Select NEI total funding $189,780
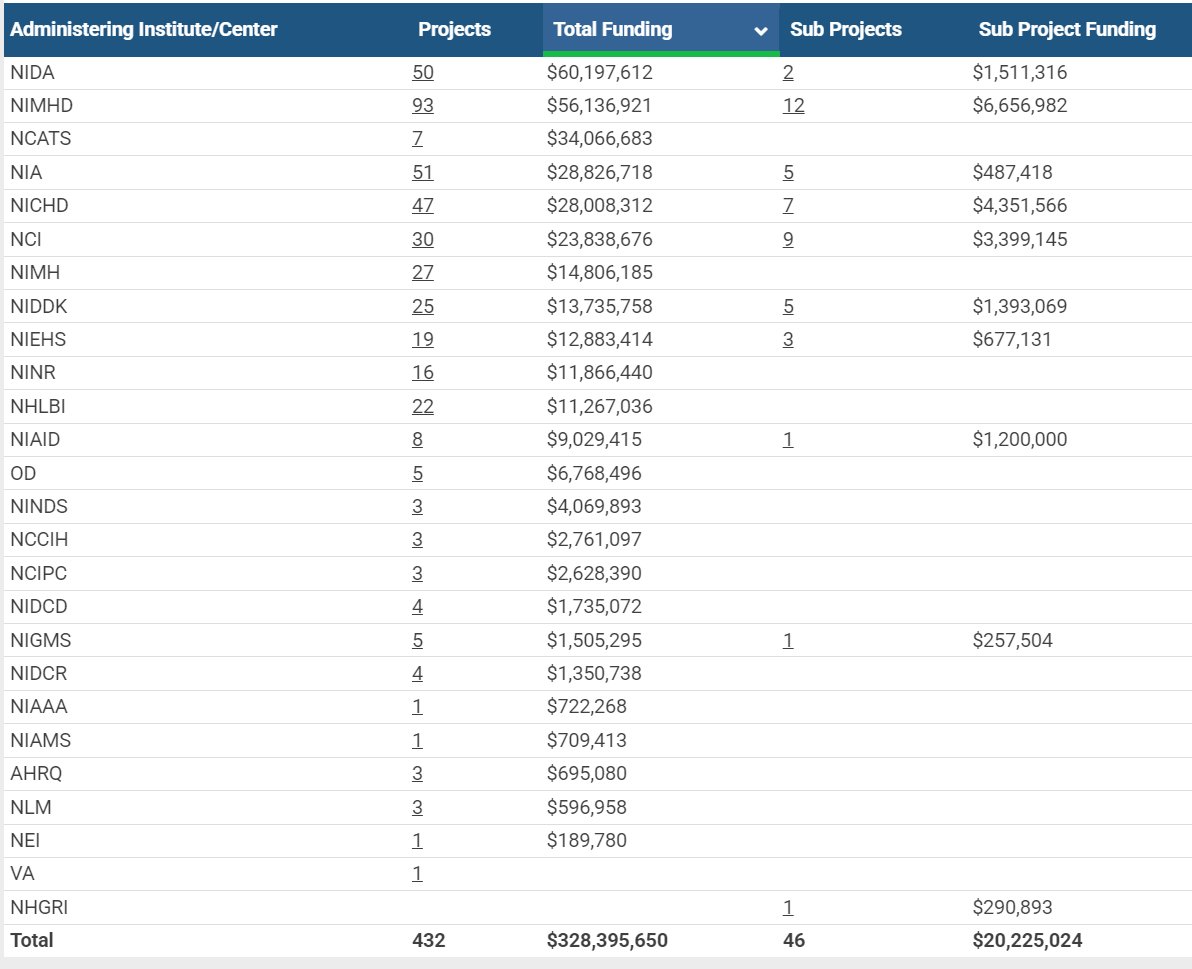The image size is (1192, 969). coord(586,841)
